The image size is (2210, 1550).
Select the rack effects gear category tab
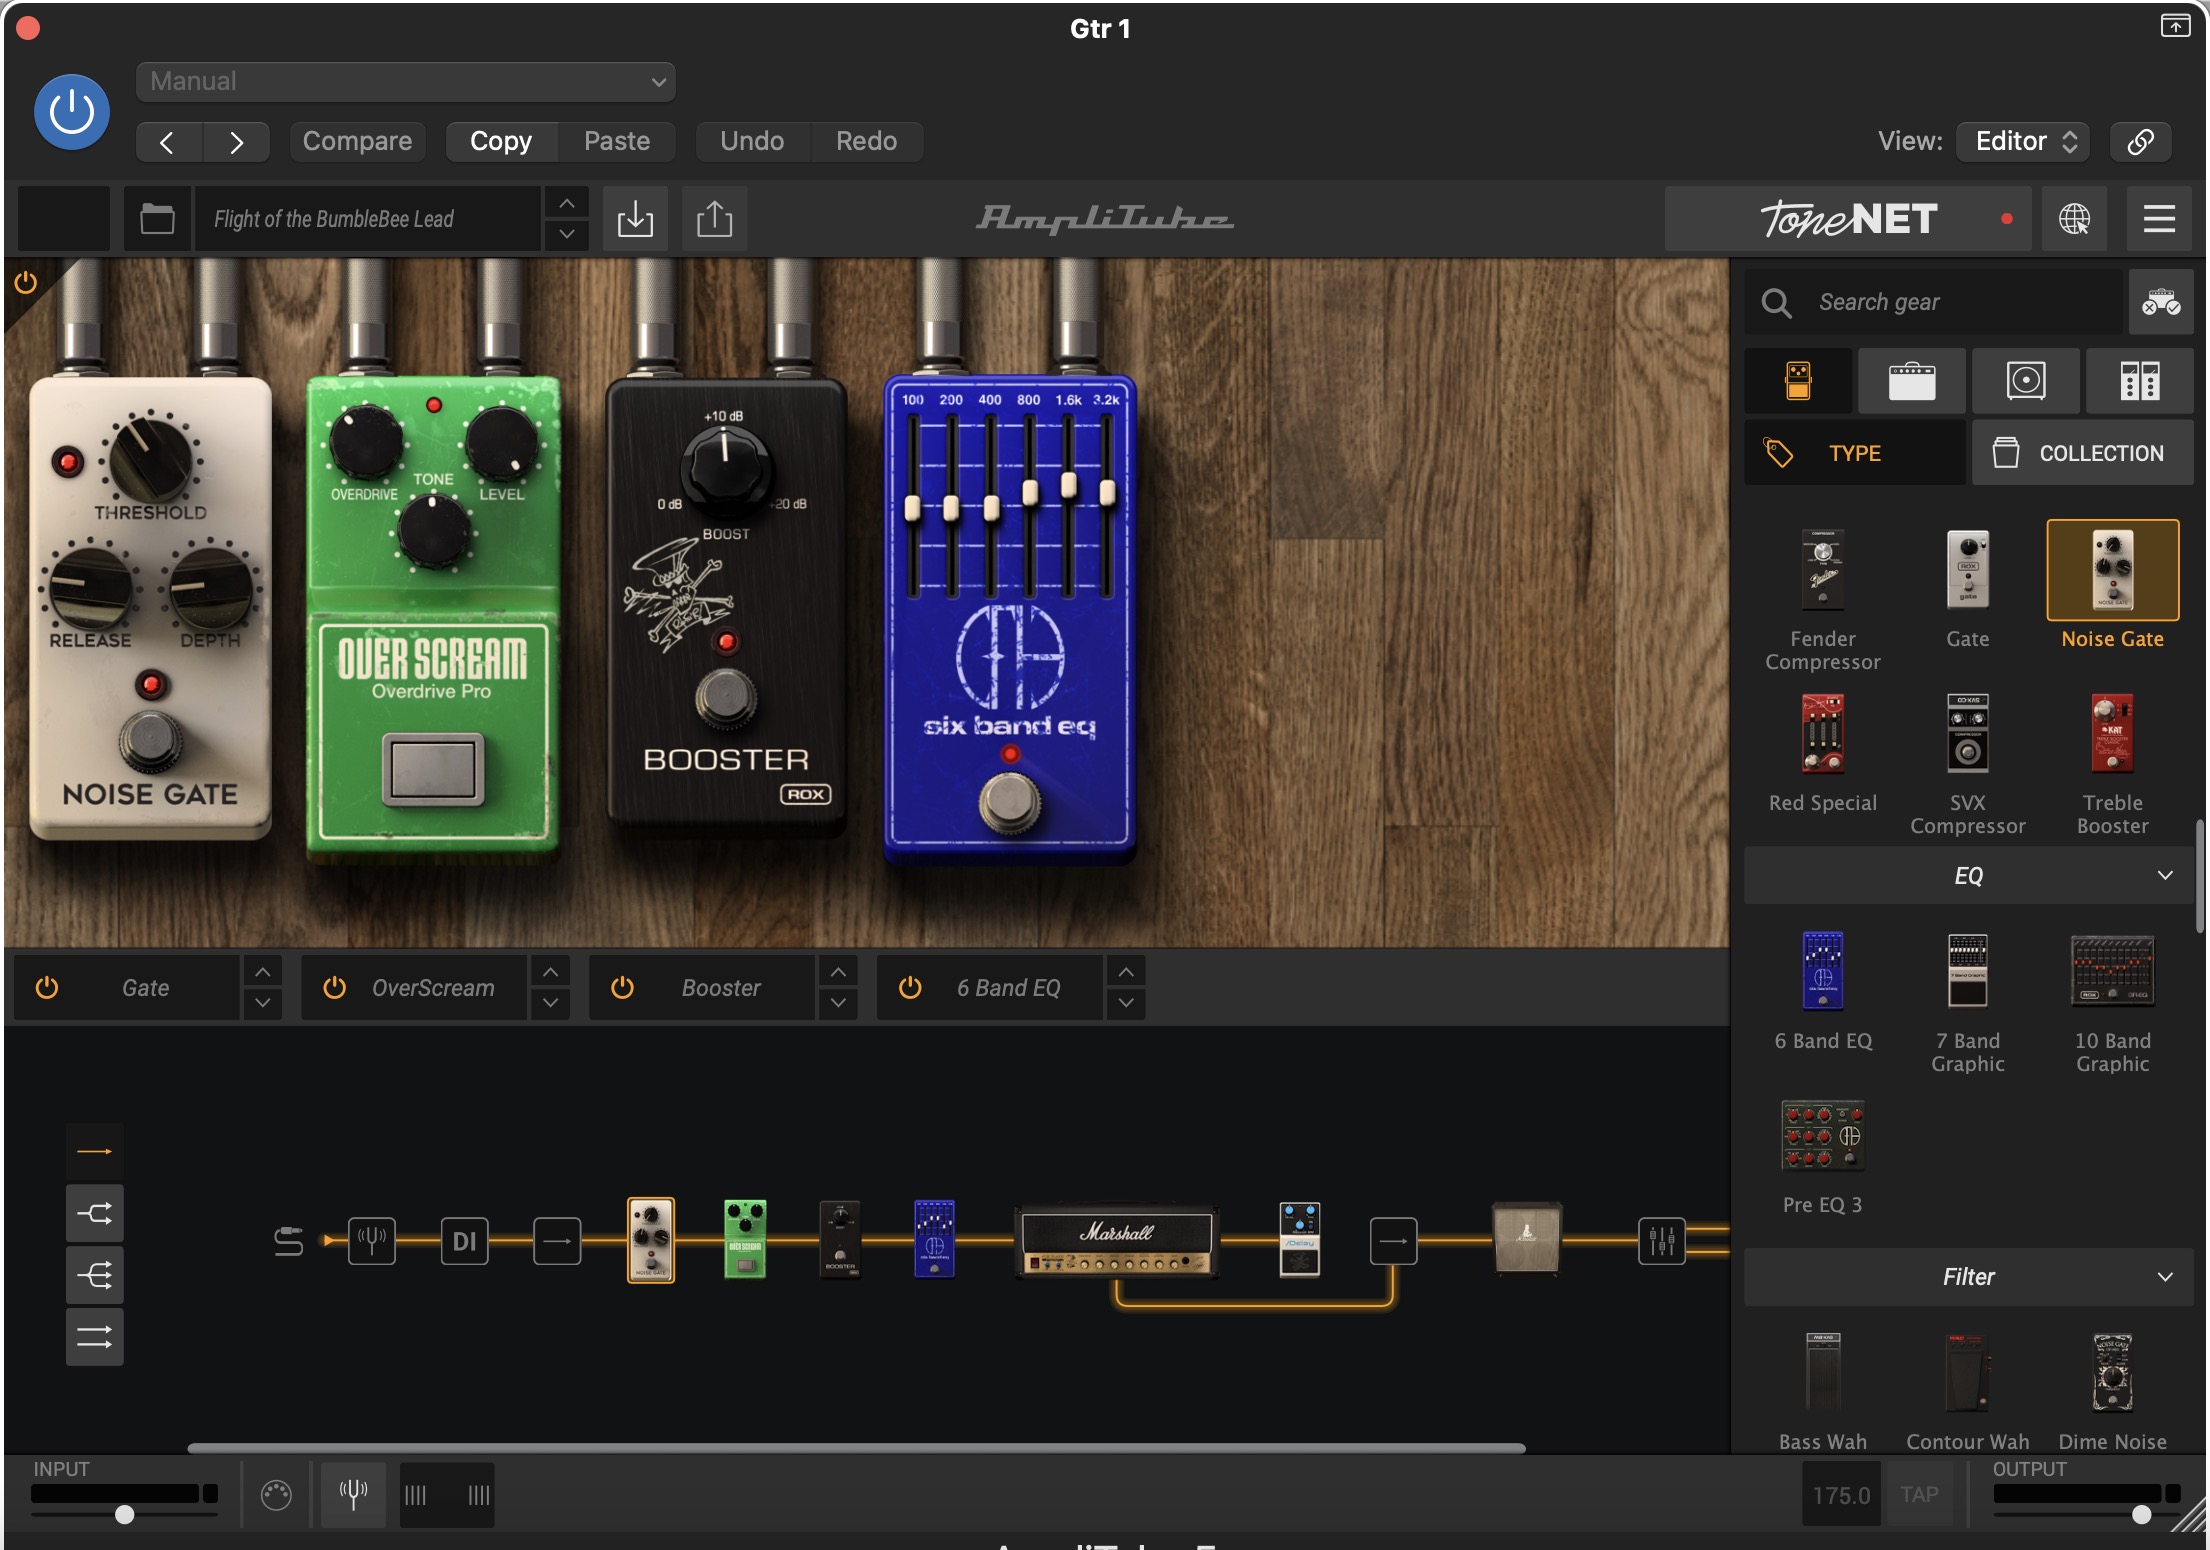point(2140,381)
